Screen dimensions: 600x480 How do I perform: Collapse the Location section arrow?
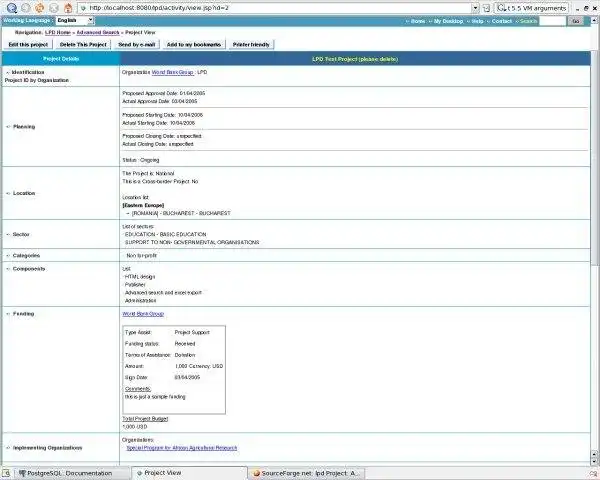click(x=8, y=193)
